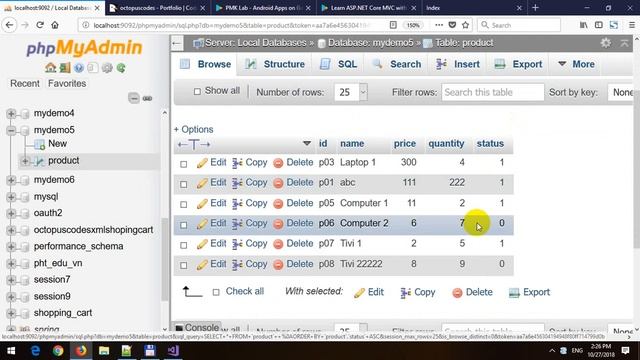Viewport: 640px width, 360px height.
Task: Open Number of rows dropdown
Action: pyautogui.click(x=351, y=92)
